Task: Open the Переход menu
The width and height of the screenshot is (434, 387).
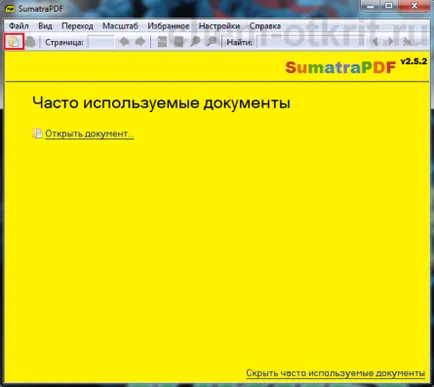Action: [77, 26]
